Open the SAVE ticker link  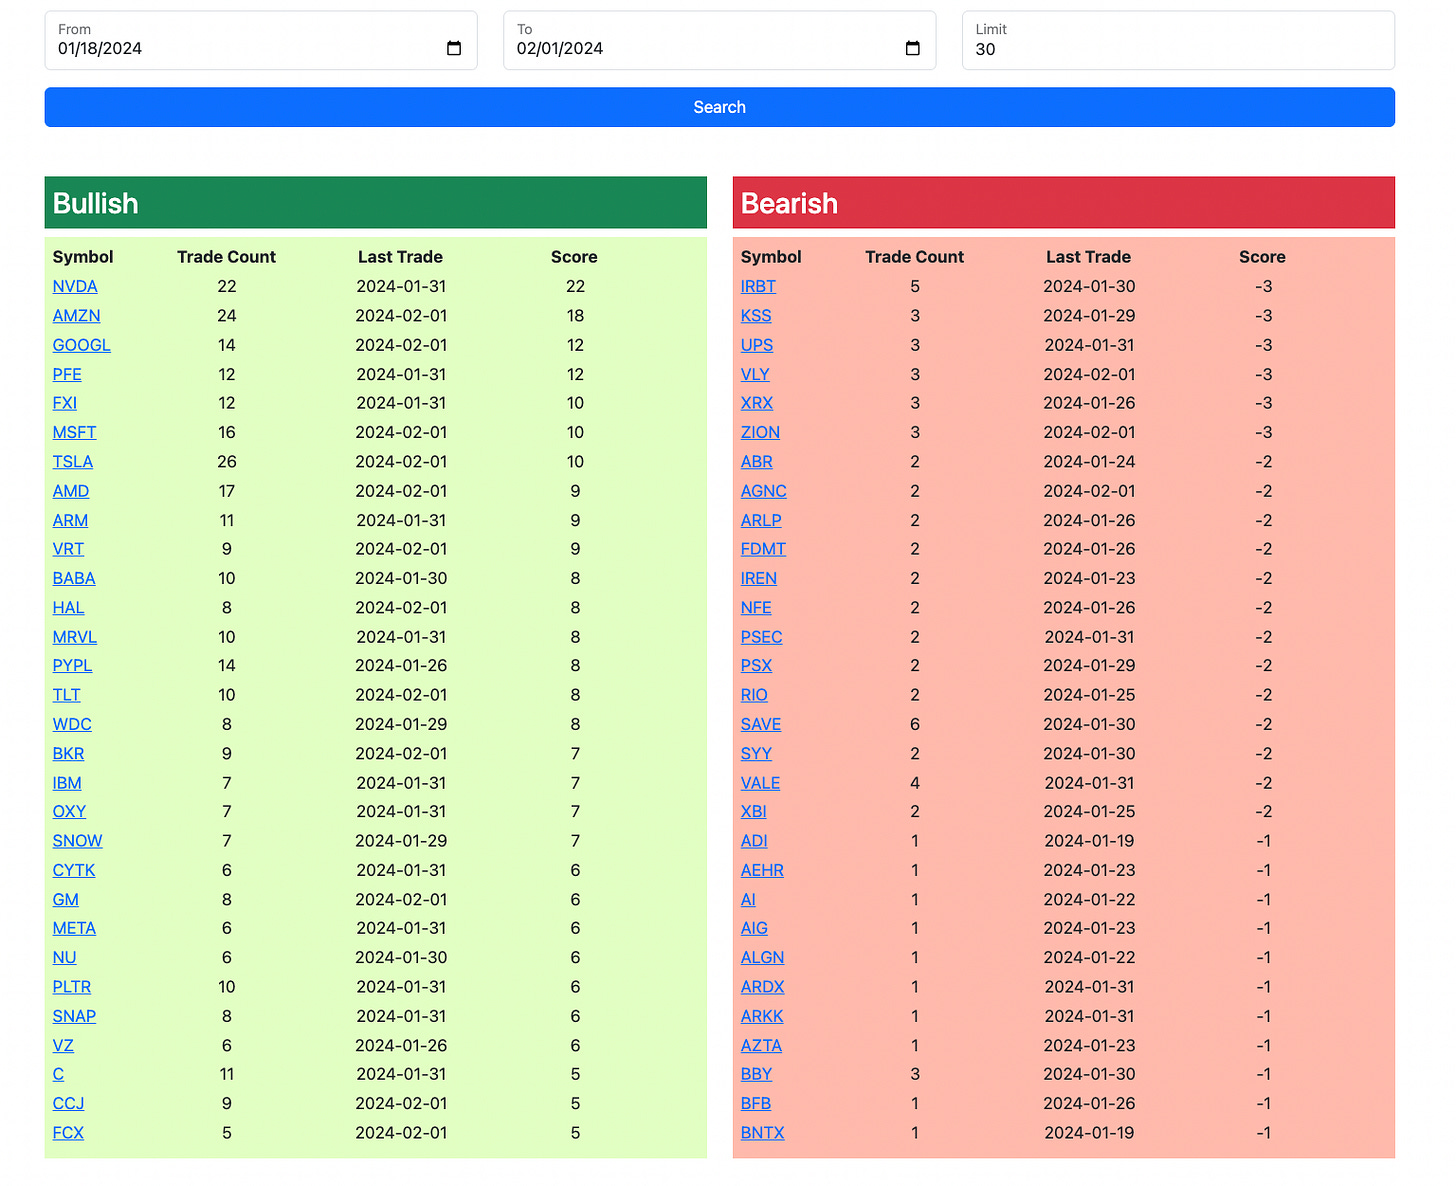tap(761, 724)
